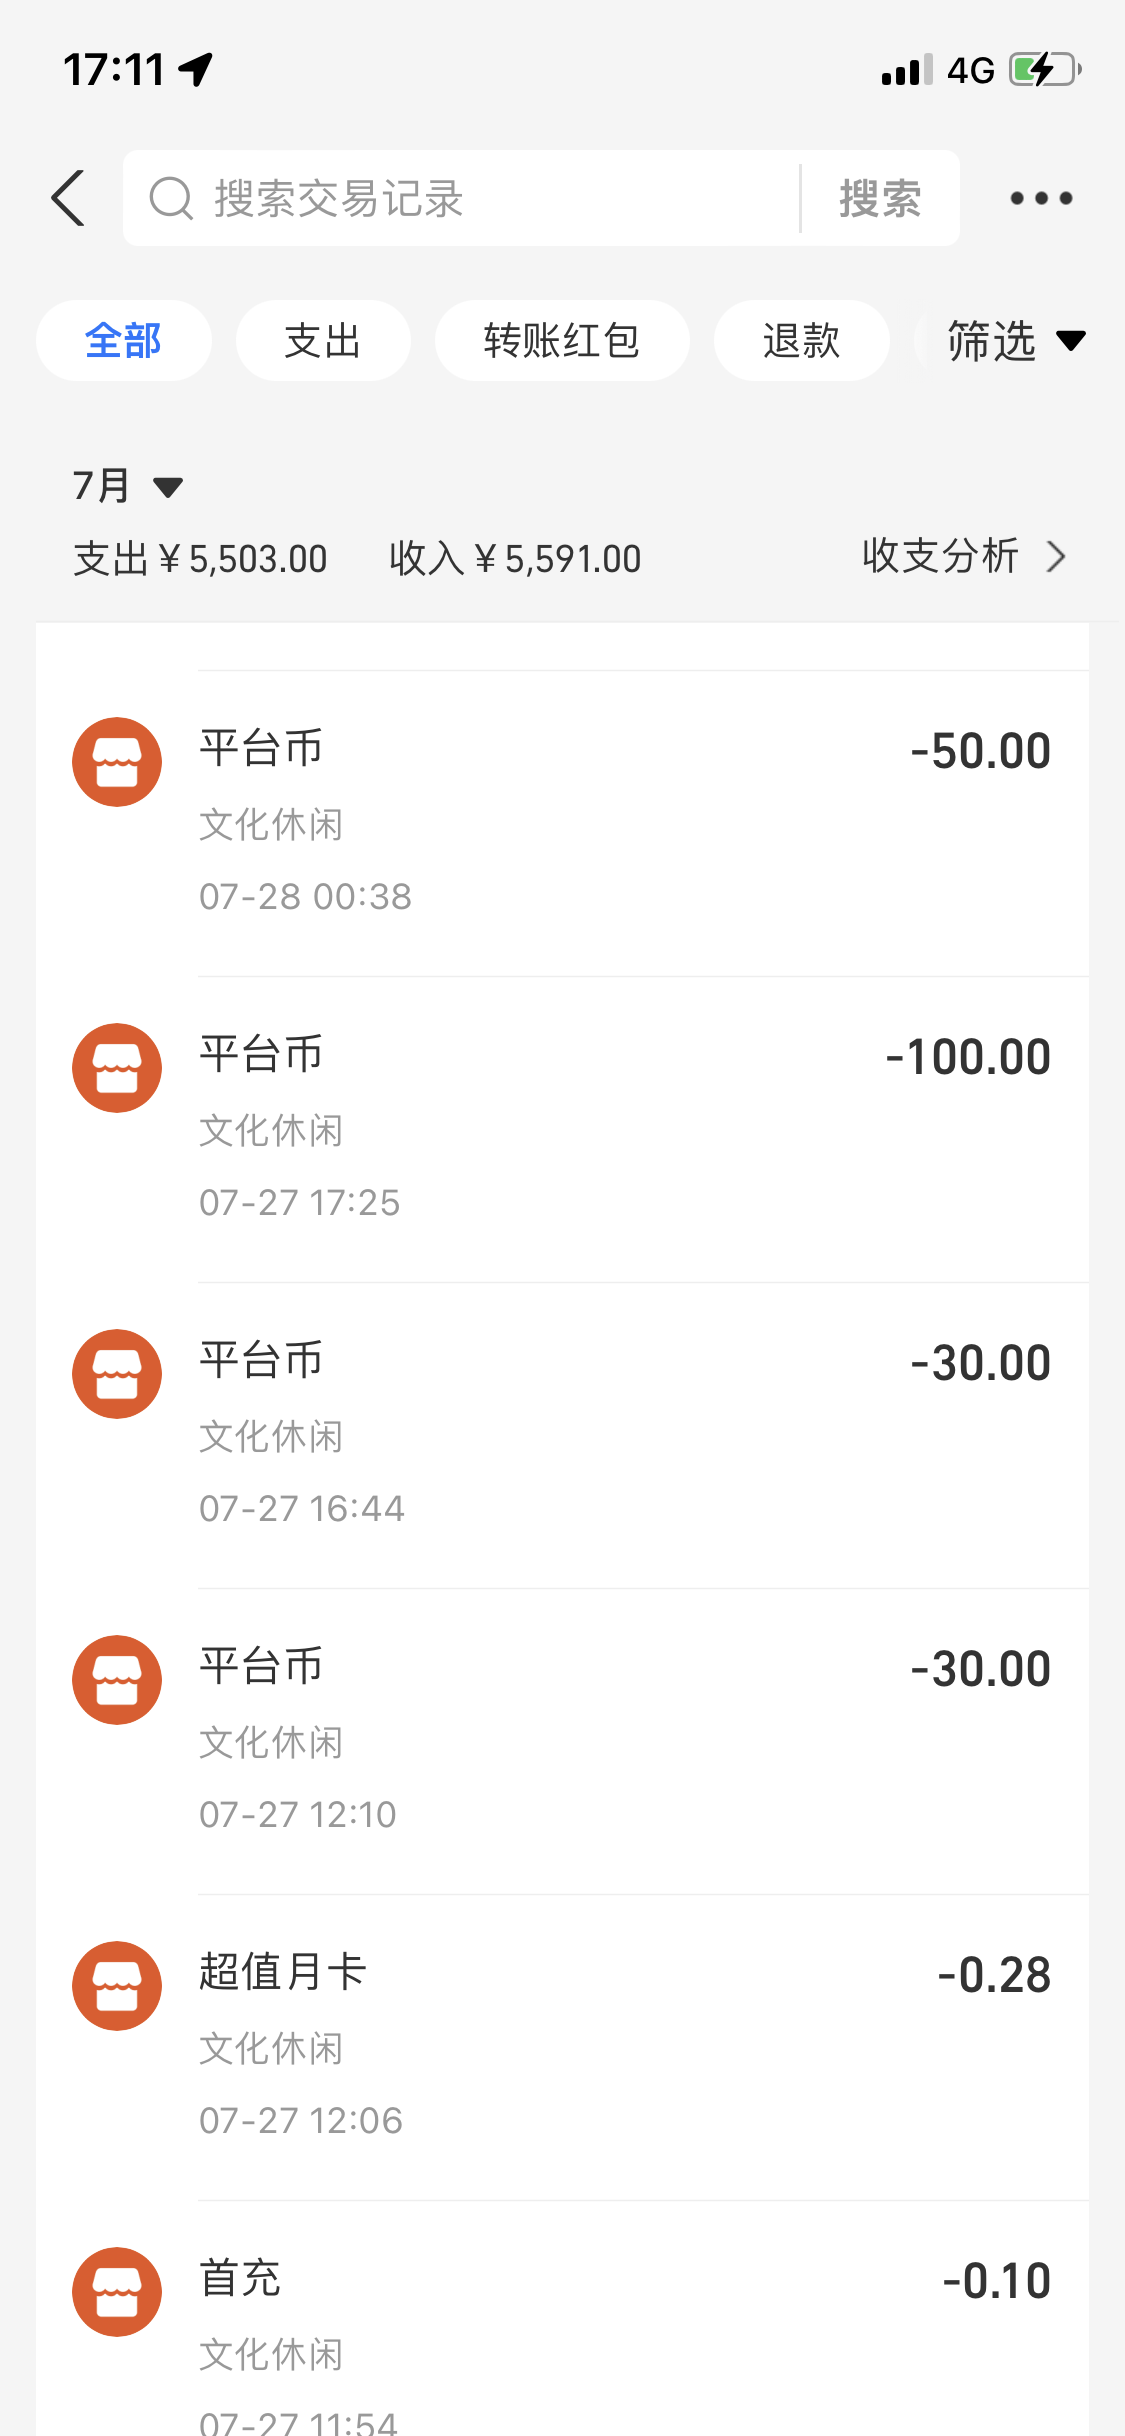Open the 收支分析 link
Viewport: 1125px width, 2436px height.
[x=941, y=556]
